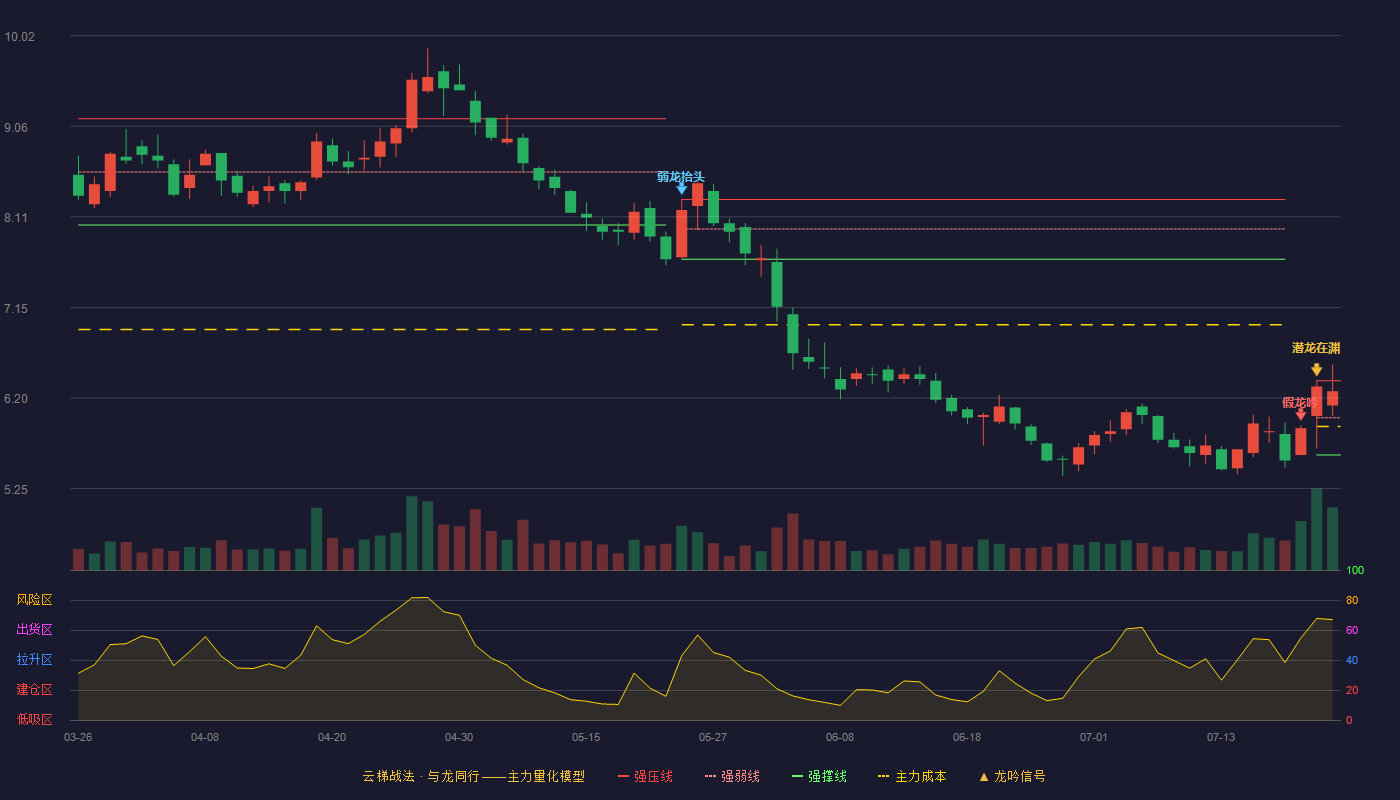Click the 07-01 date label
Screen dimensions: 1400x800
[x=1094, y=737]
